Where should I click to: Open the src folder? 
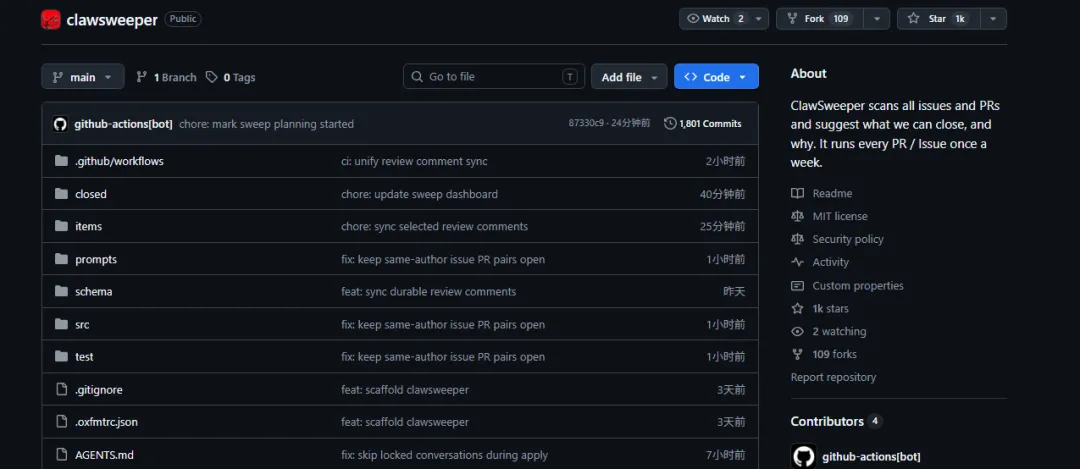[82, 324]
